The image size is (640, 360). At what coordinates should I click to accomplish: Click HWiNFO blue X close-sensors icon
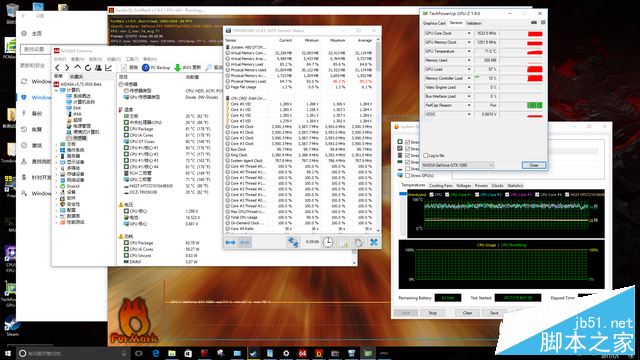tap(373, 242)
